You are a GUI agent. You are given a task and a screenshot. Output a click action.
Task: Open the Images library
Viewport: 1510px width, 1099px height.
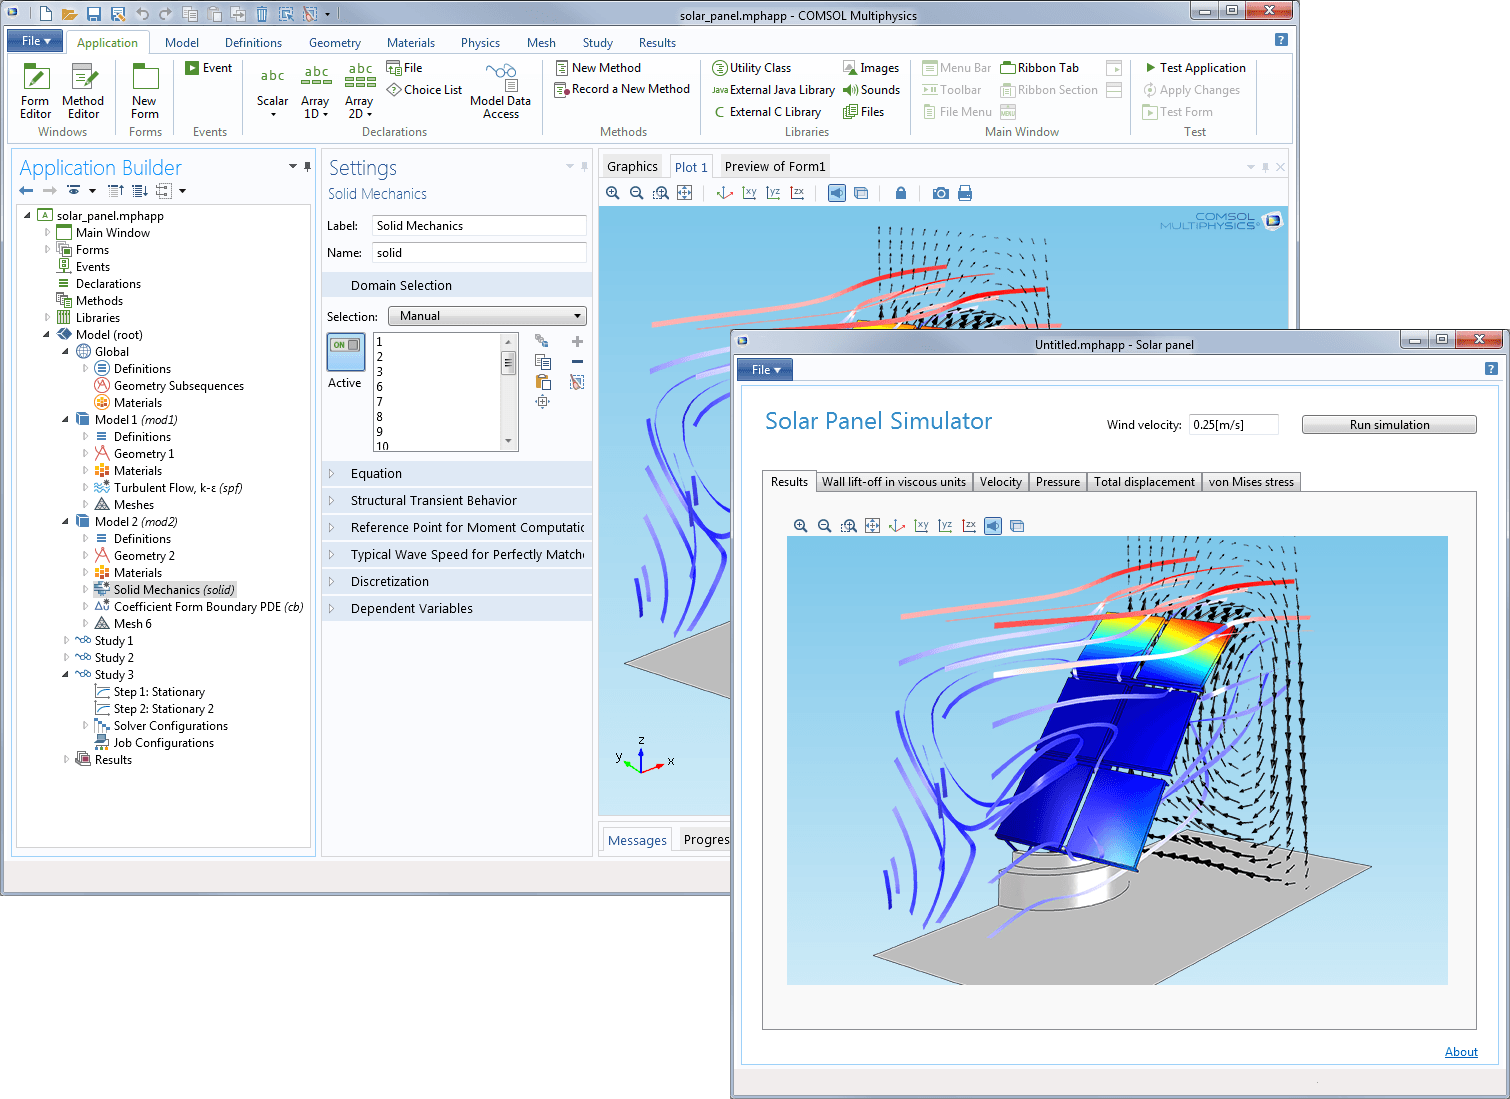click(871, 68)
